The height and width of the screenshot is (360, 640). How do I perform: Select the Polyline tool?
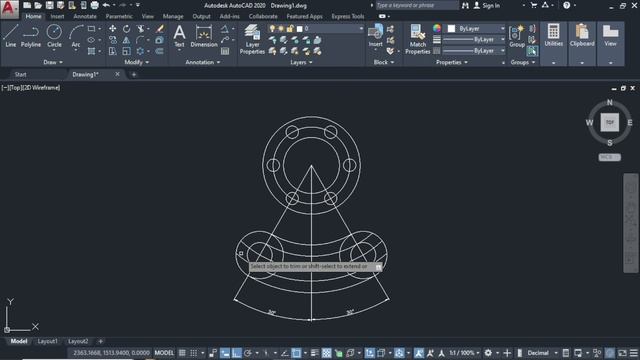31,36
